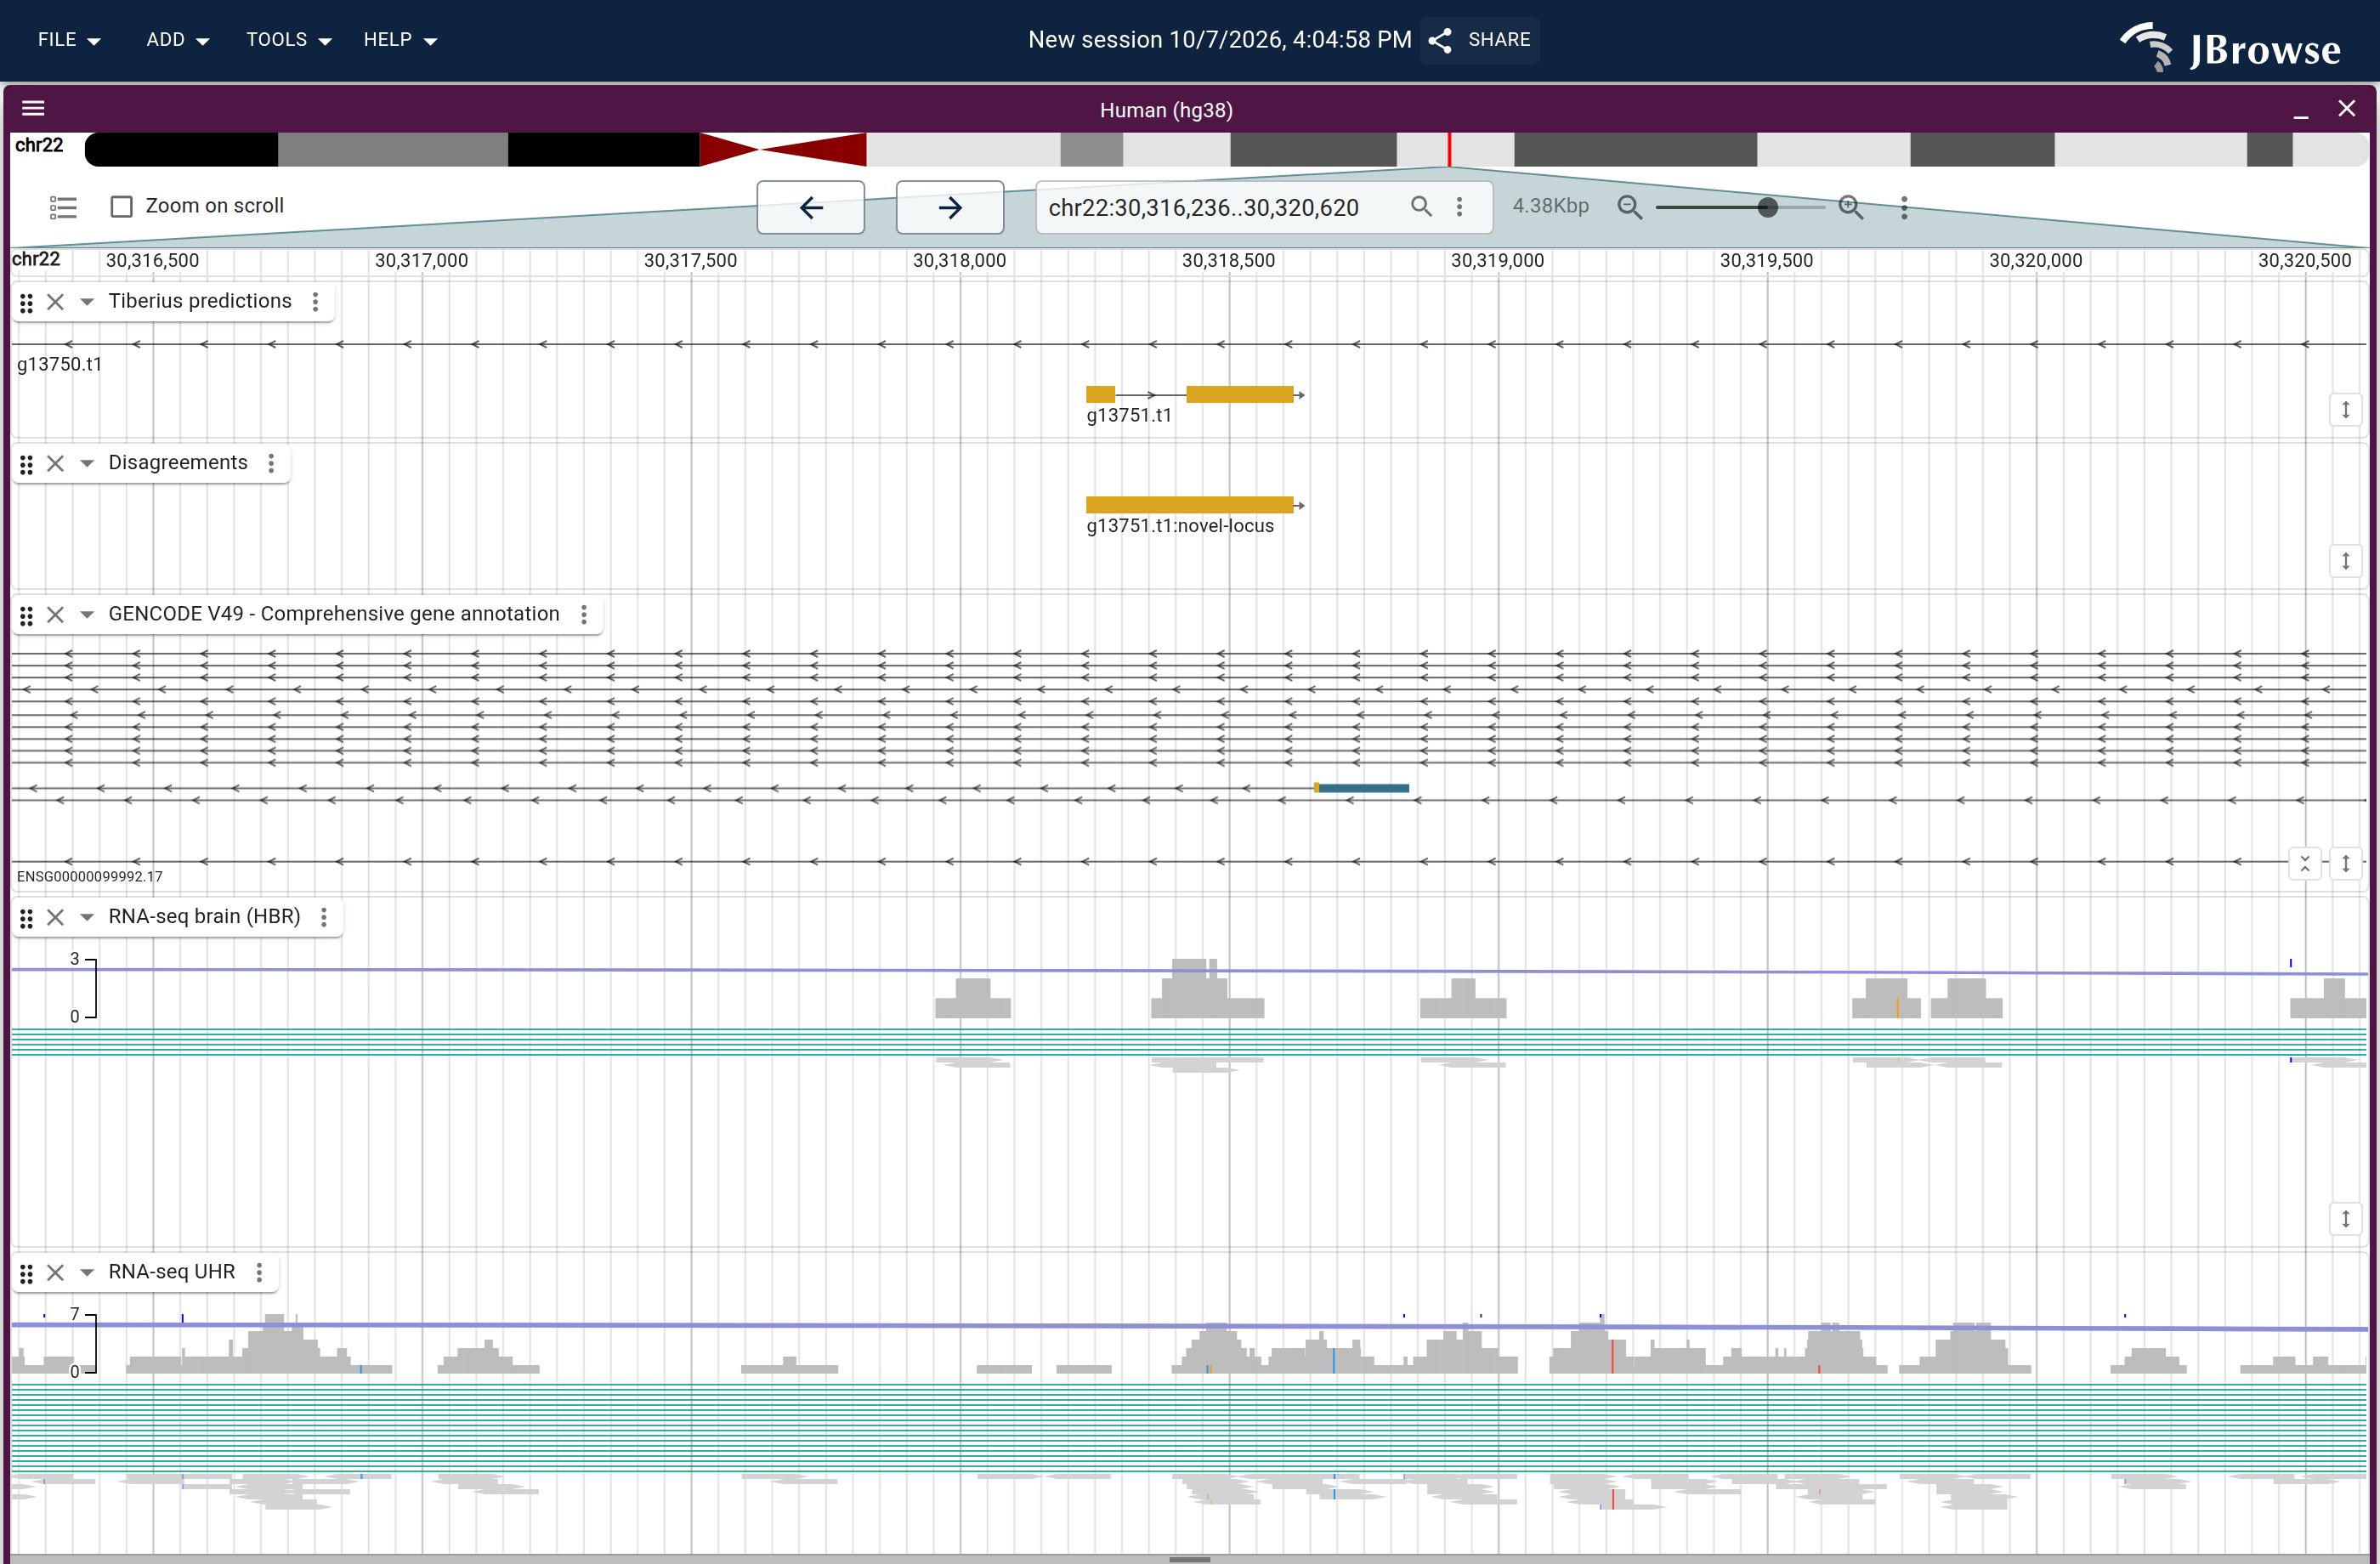
Task: Open the TOOLS menu
Action: [288, 40]
